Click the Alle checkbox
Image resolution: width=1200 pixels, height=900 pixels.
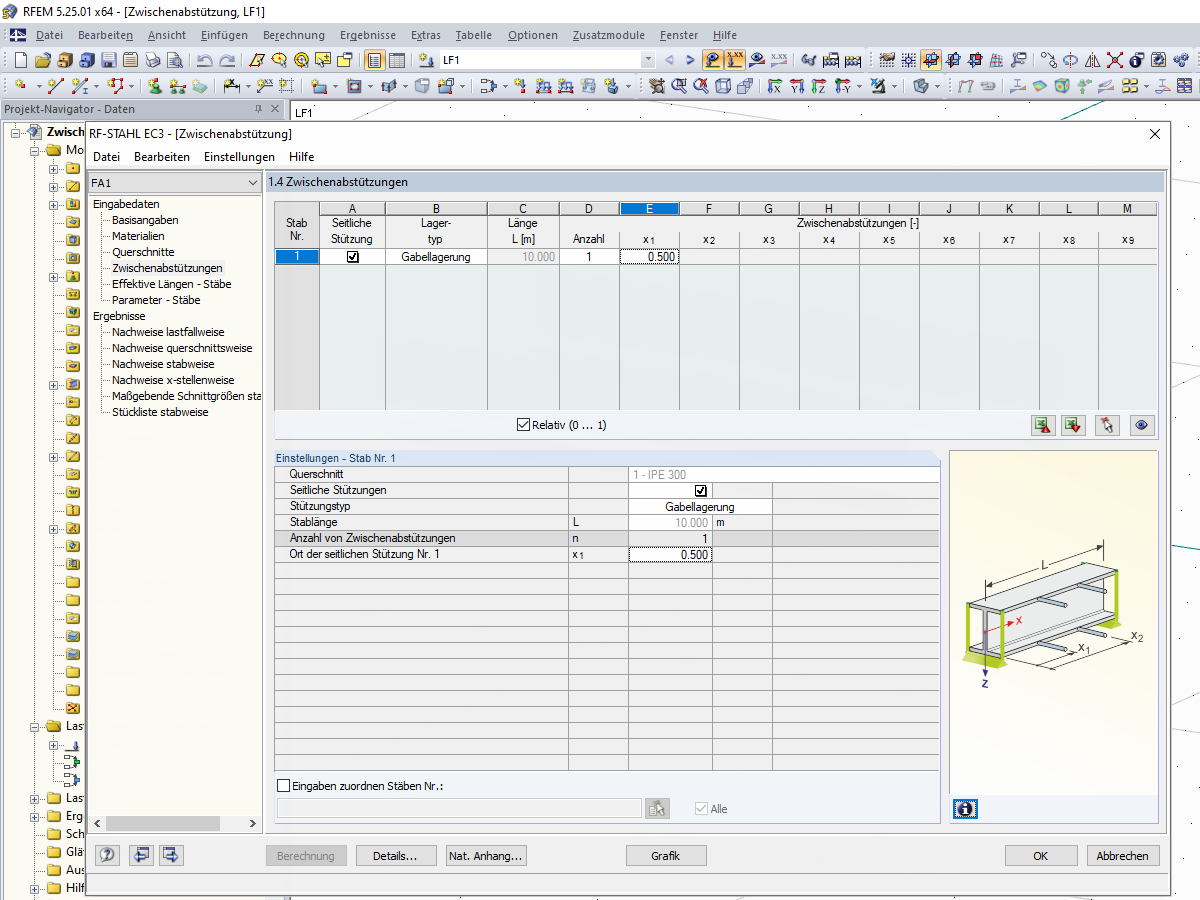701,809
